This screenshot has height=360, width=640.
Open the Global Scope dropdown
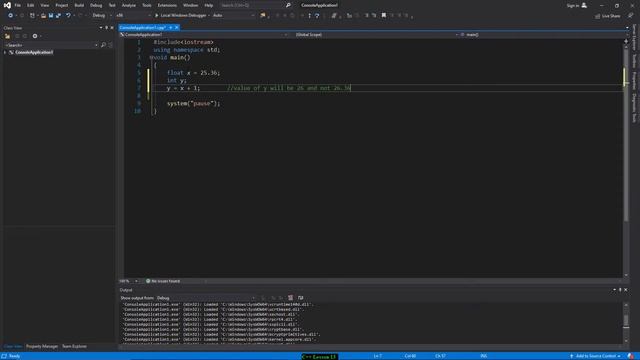[x=376, y=35]
